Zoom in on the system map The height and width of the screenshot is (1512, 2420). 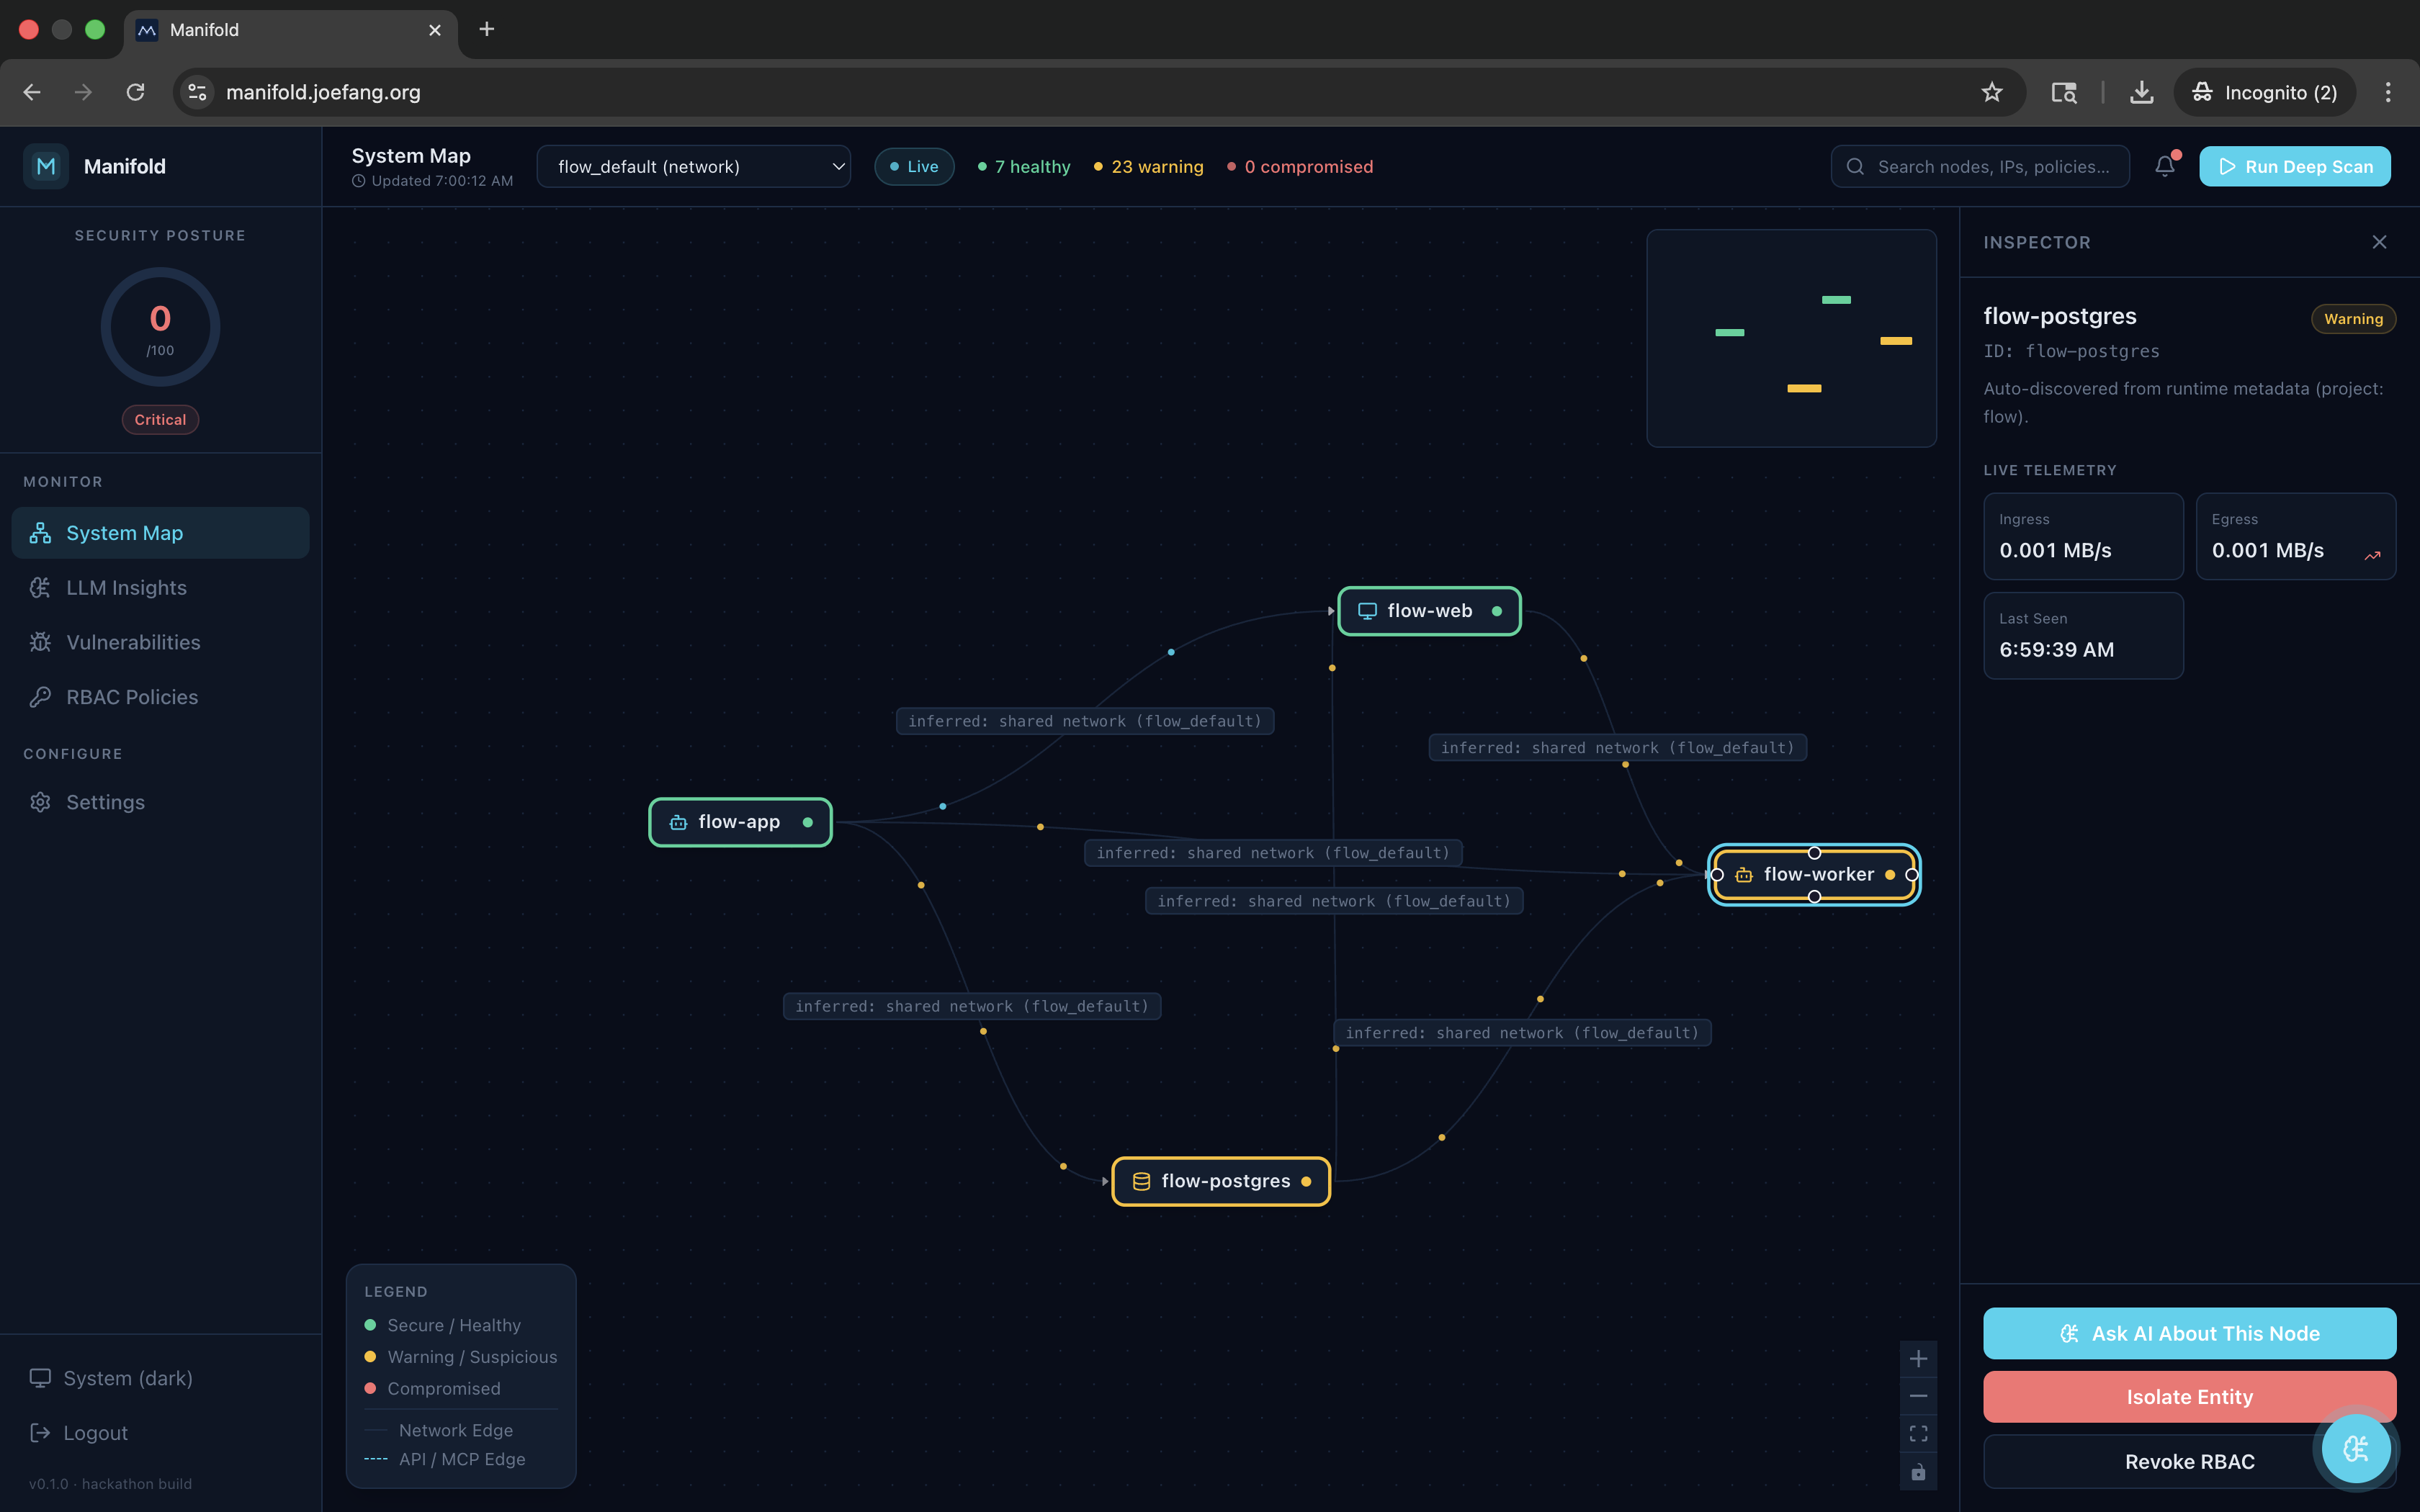tap(1918, 1359)
